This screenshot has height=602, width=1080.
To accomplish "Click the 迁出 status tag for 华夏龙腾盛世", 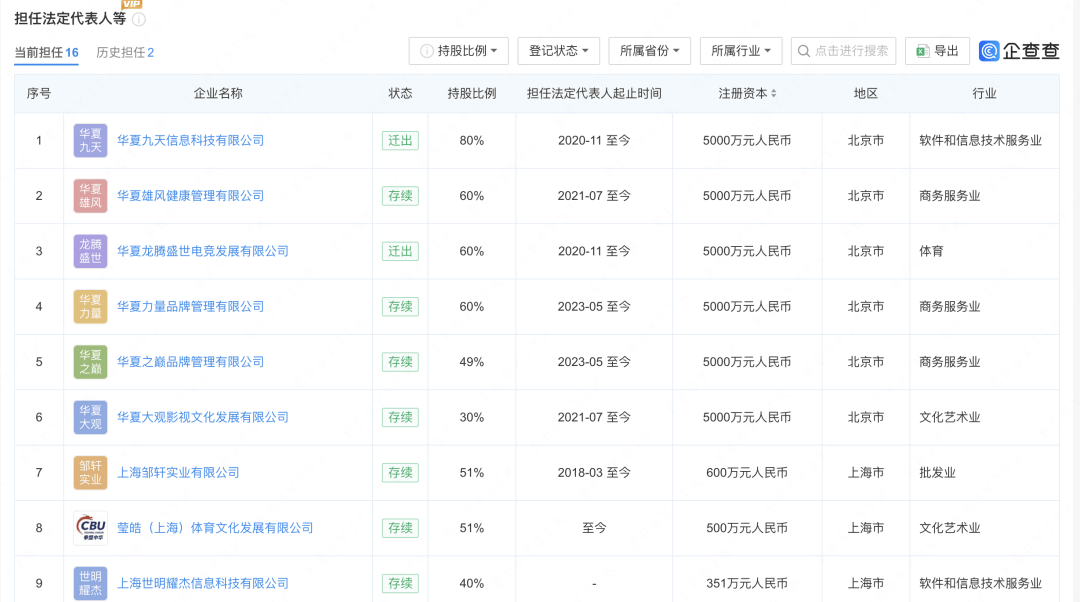I will click(x=400, y=251).
